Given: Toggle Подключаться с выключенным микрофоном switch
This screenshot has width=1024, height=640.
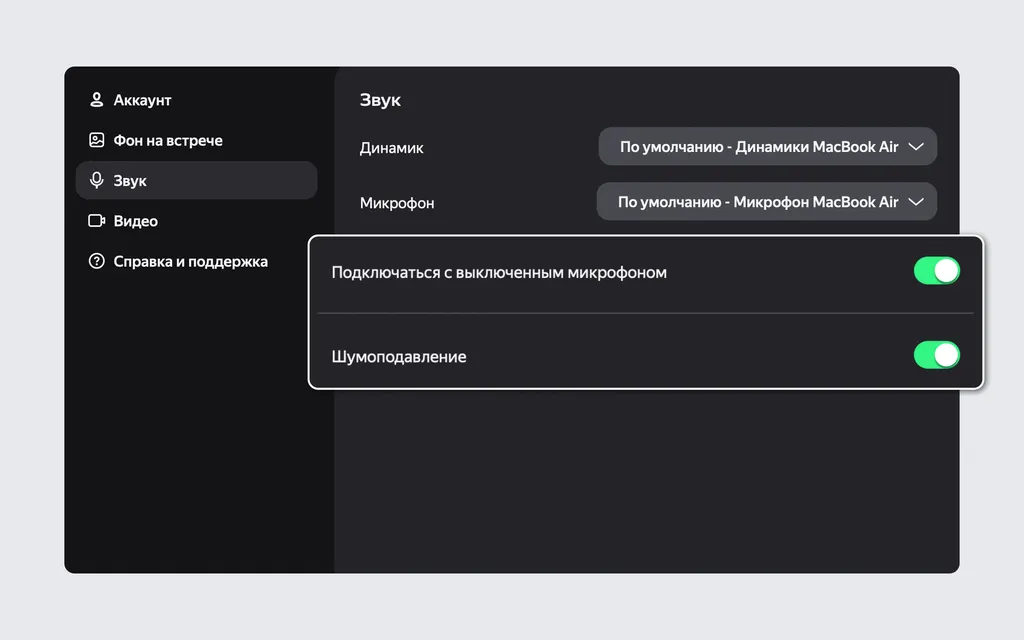Looking at the screenshot, I should pyautogui.click(x=936, y=270).
